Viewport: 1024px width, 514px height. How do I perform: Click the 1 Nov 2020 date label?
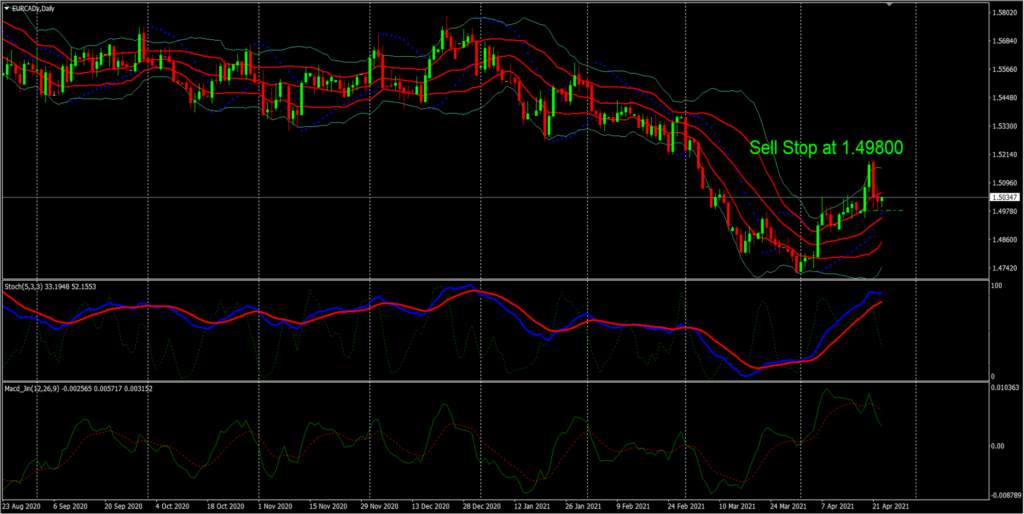(278, 506)
